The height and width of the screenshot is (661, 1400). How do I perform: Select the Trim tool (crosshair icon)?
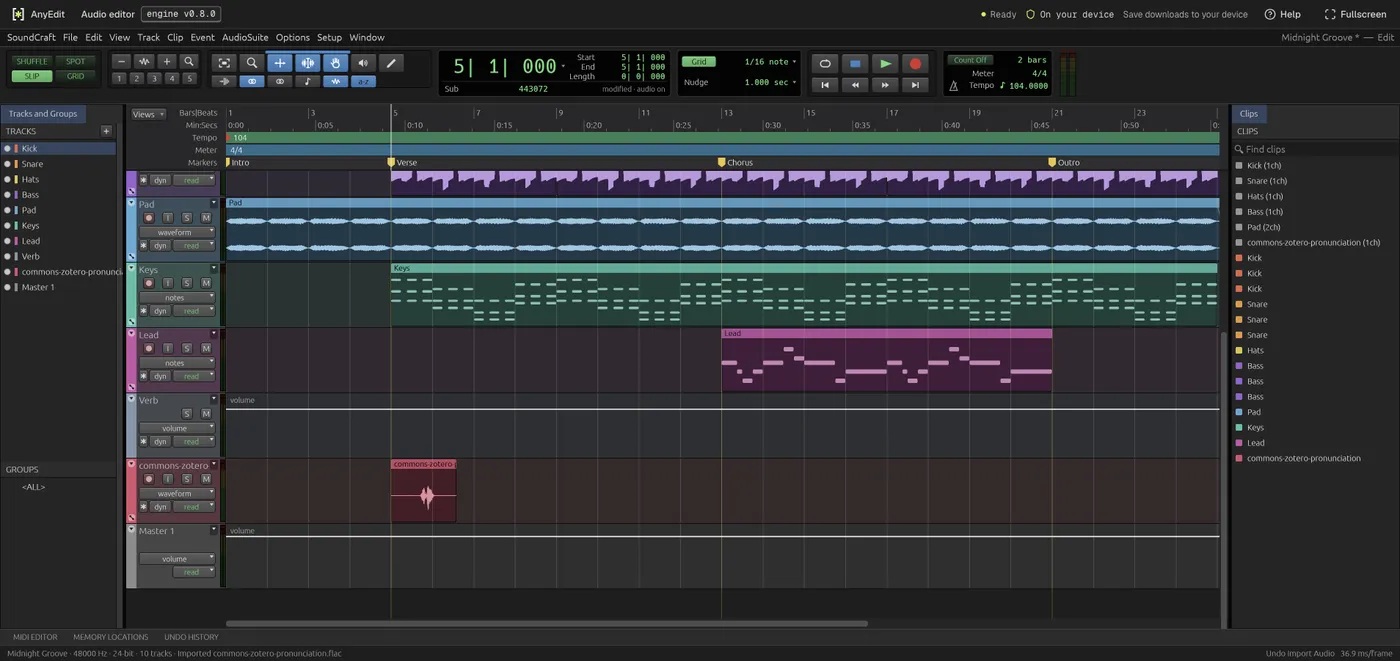tap(280, 63)
